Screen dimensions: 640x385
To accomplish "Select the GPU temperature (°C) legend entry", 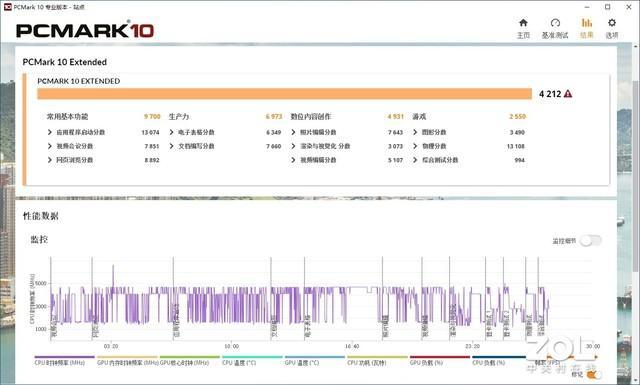I will coord(302,363).
